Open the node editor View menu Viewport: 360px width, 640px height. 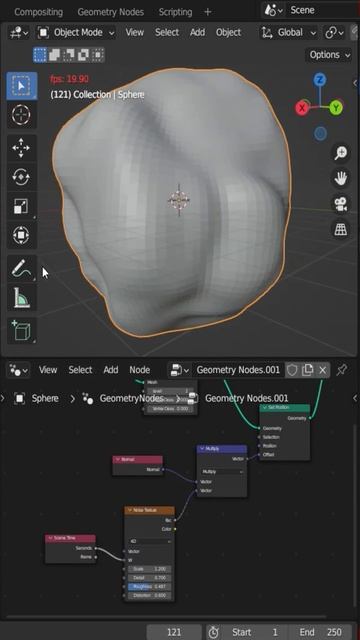pos(48,370)
